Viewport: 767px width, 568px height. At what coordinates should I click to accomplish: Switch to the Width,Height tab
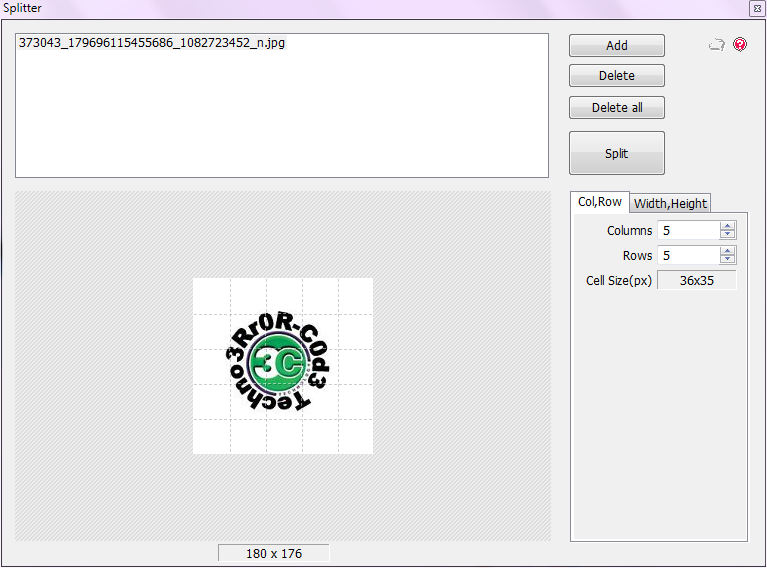pyautogui.click(x=670, y=203)
